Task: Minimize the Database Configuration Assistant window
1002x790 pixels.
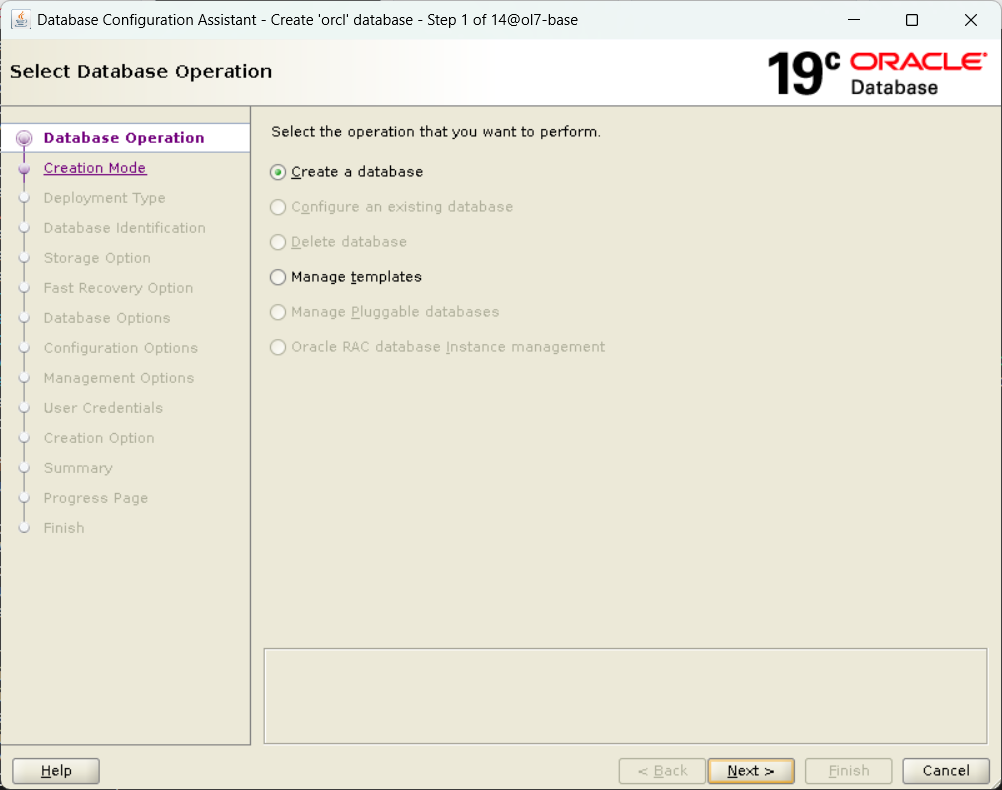Action: click(854, 20)
